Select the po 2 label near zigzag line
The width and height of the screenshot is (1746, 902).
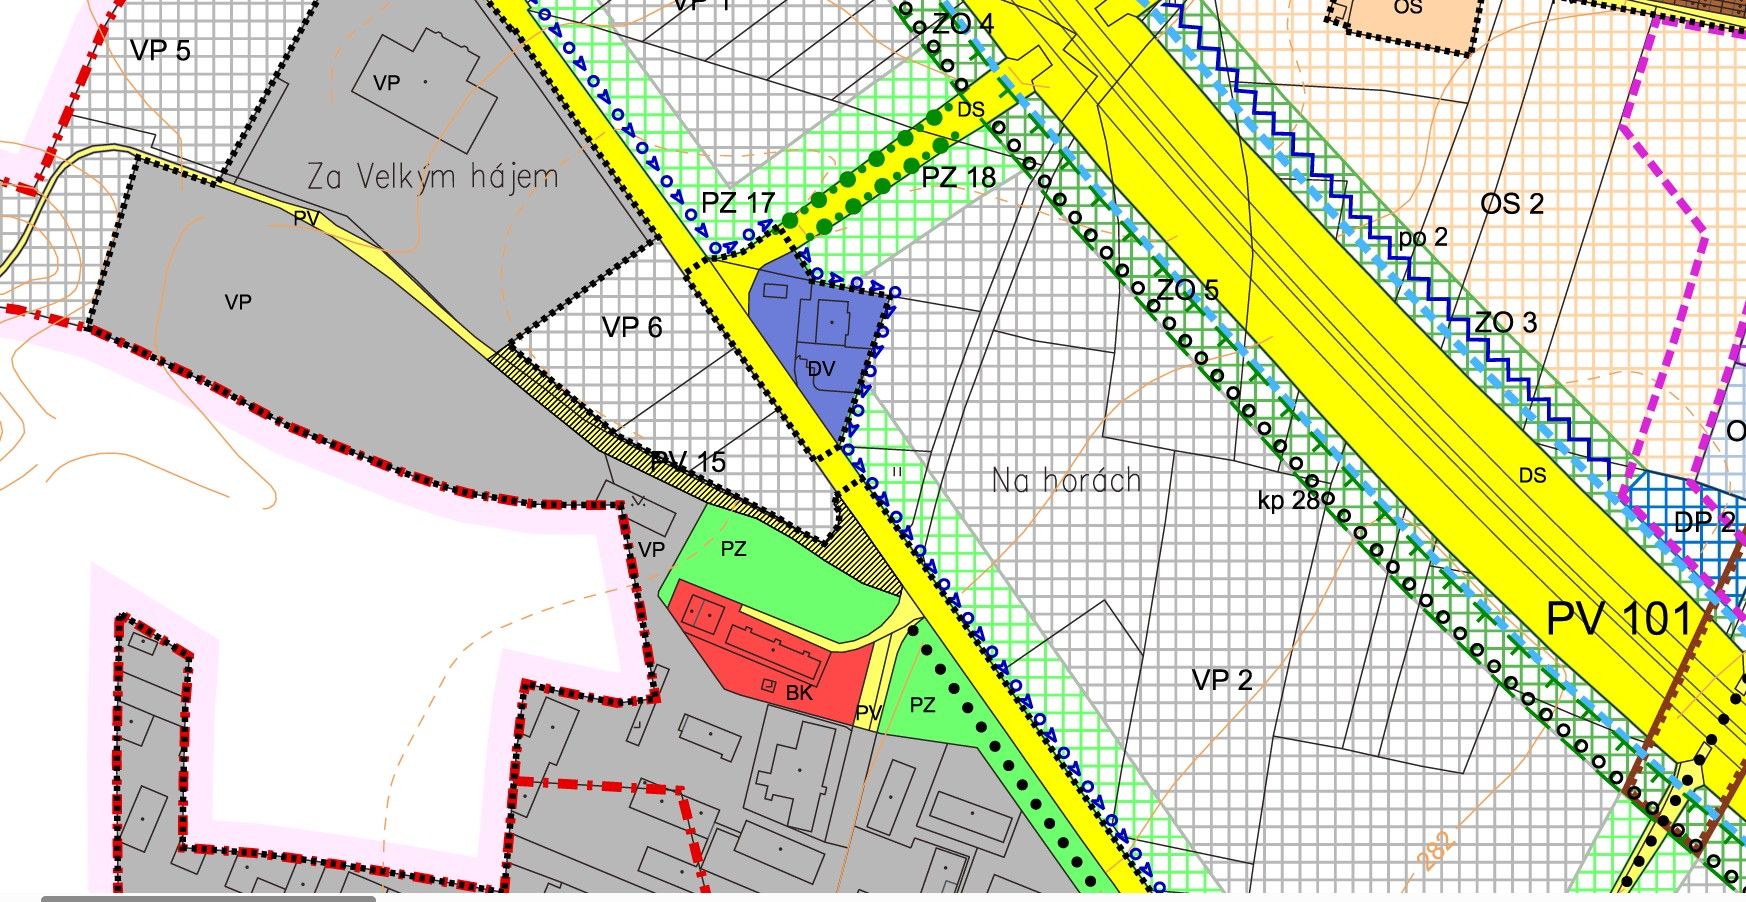point(1423,238)
